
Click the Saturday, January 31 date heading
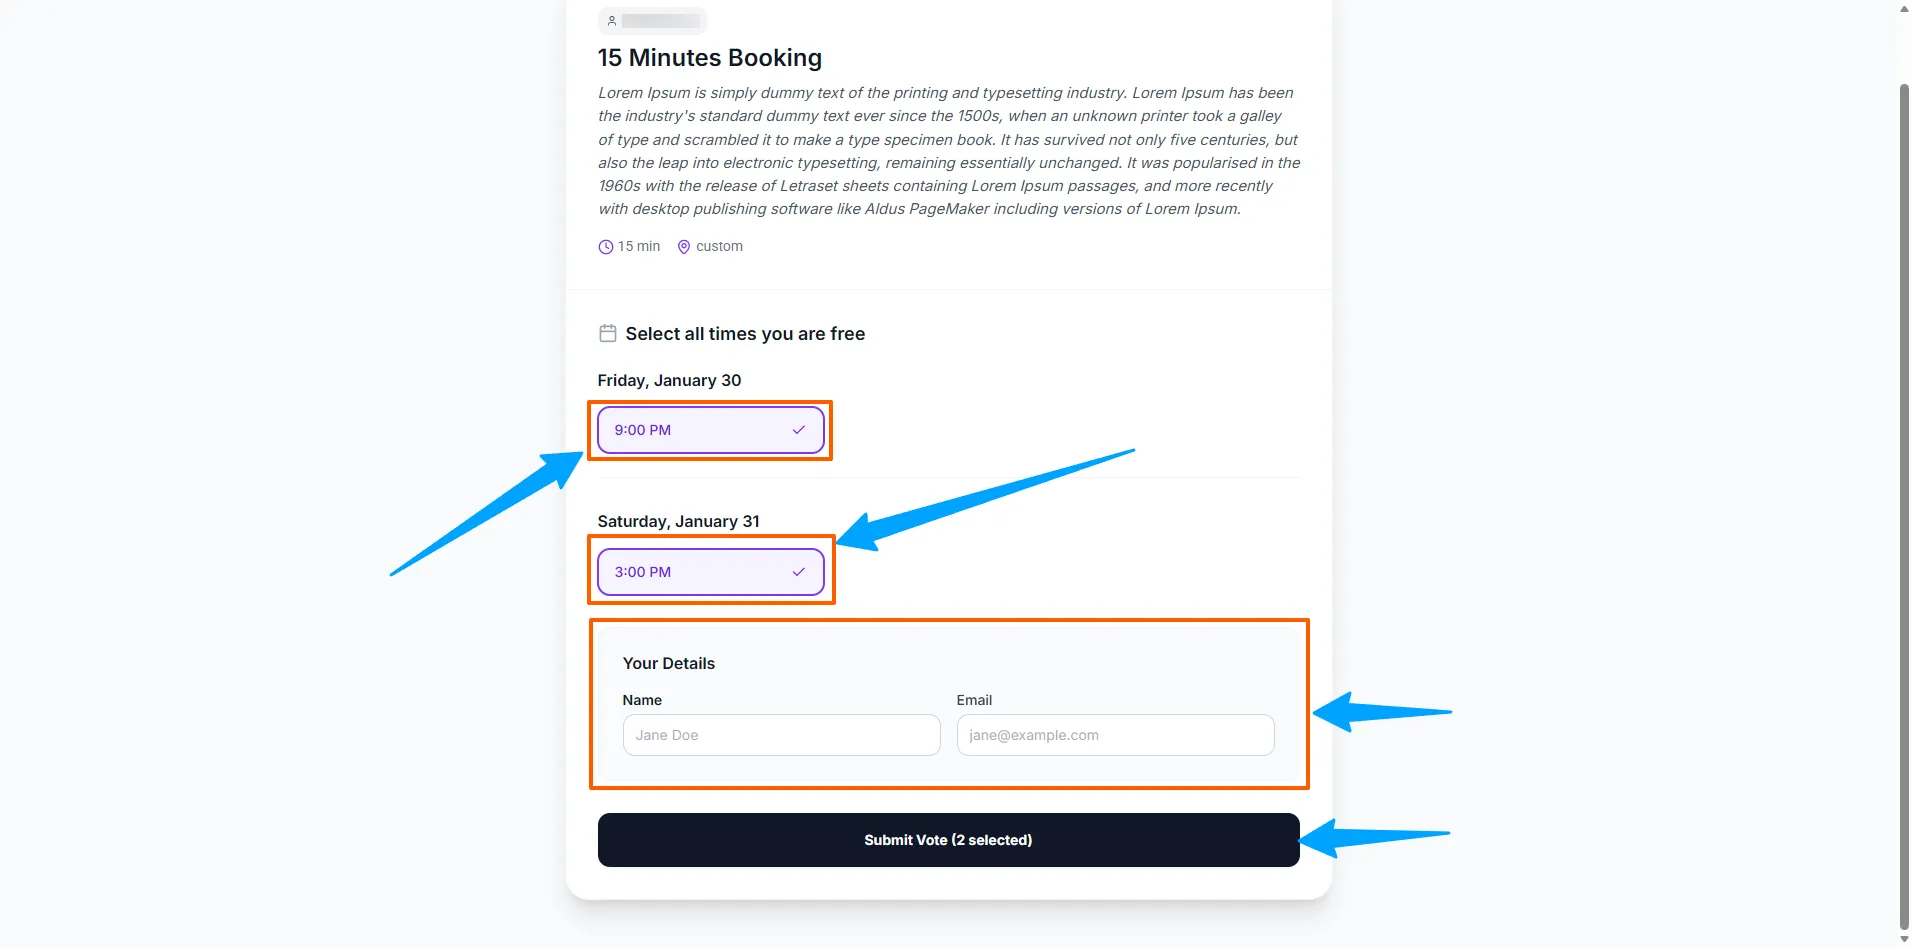click(x=679, y=522)
